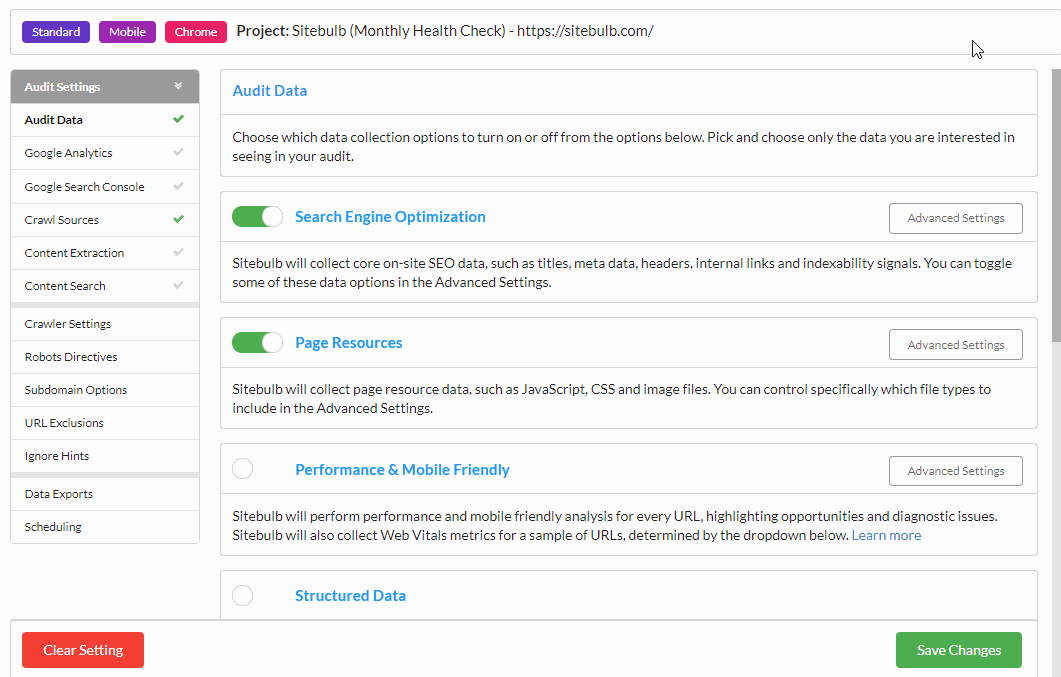Open Crawler Settings in the sidebar
Screen dimensions: 1061x677
[105, 324]
